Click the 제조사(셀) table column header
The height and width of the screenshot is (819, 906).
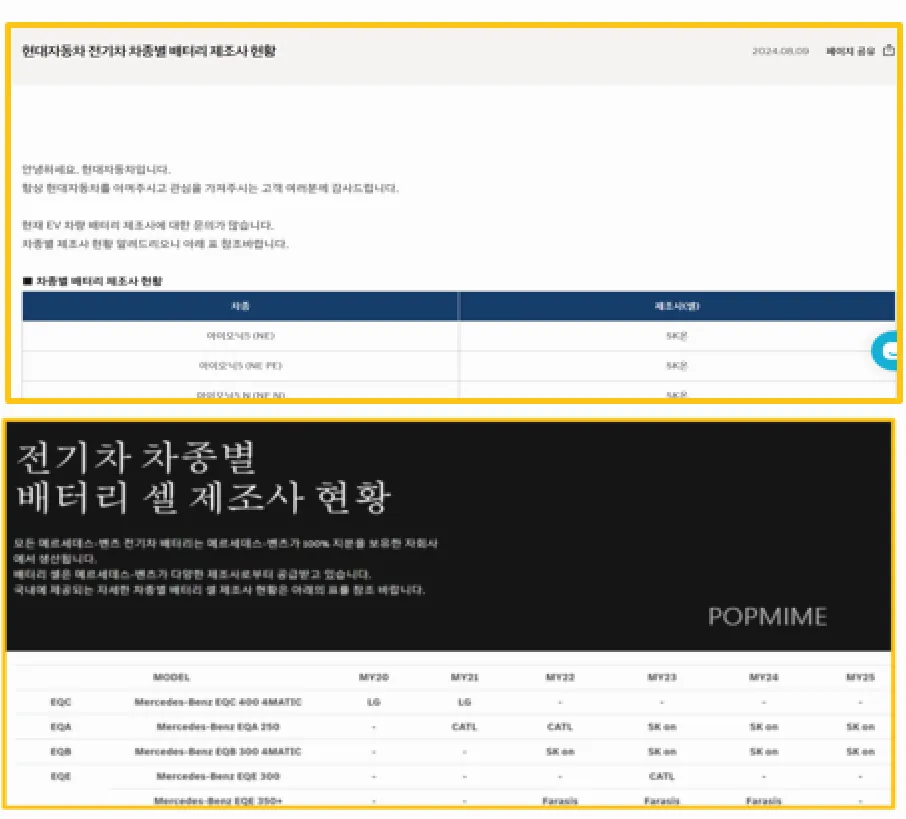click(x=677, y=306)
